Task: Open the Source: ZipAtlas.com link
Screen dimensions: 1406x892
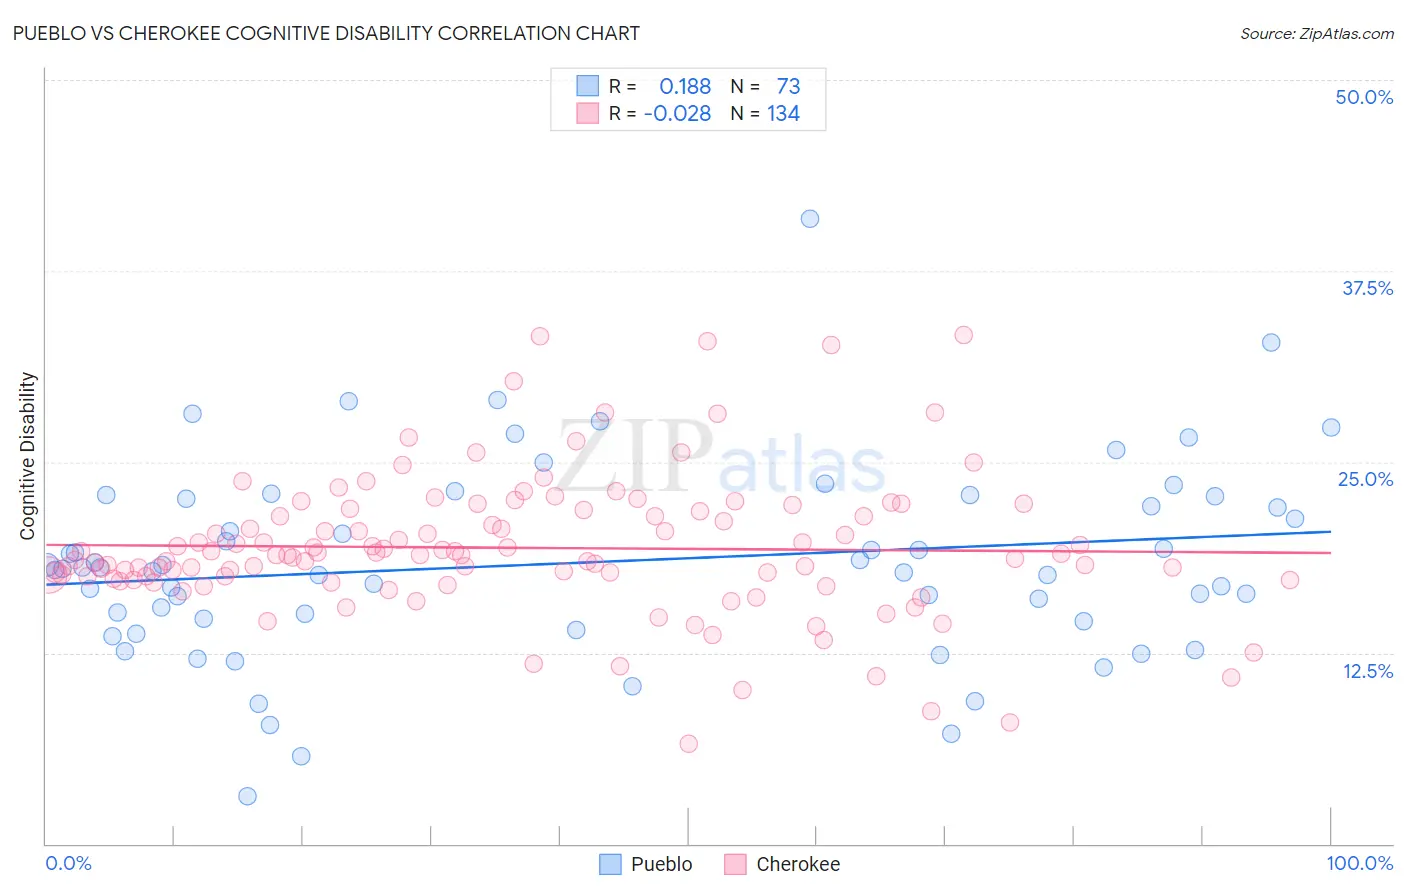Action: pos(1317,33)
